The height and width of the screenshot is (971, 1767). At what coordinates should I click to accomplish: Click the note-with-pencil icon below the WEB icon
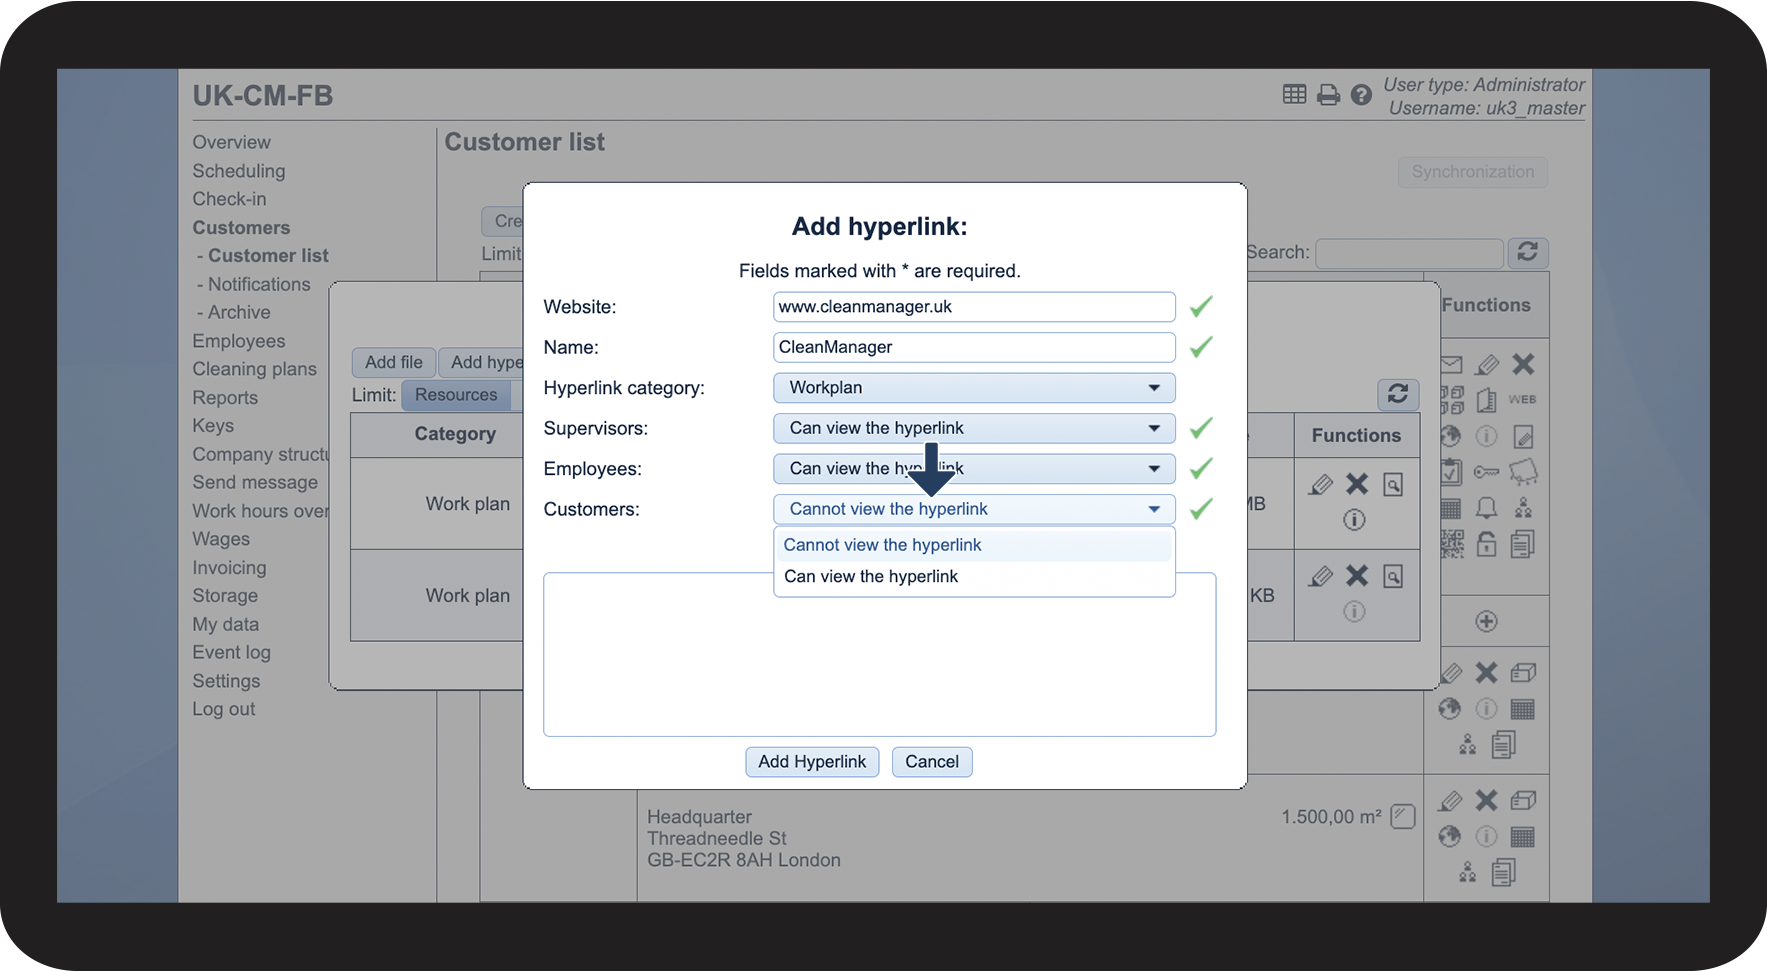1523,436
